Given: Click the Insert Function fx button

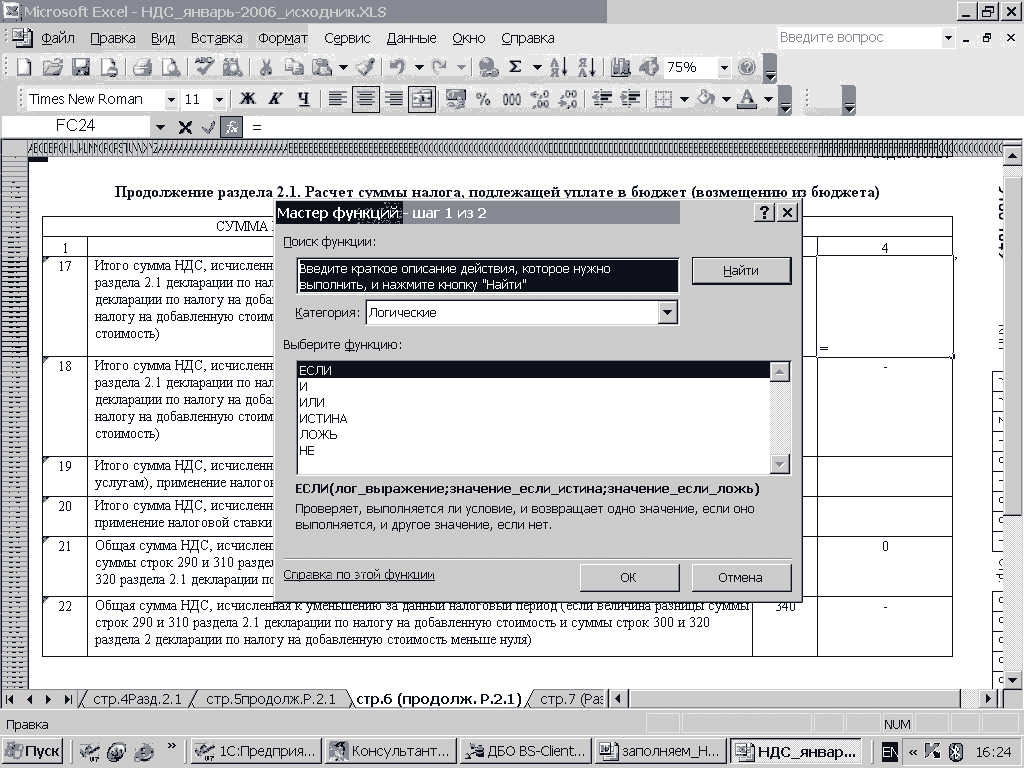Looking at the screenshot, I should (231, 127).
